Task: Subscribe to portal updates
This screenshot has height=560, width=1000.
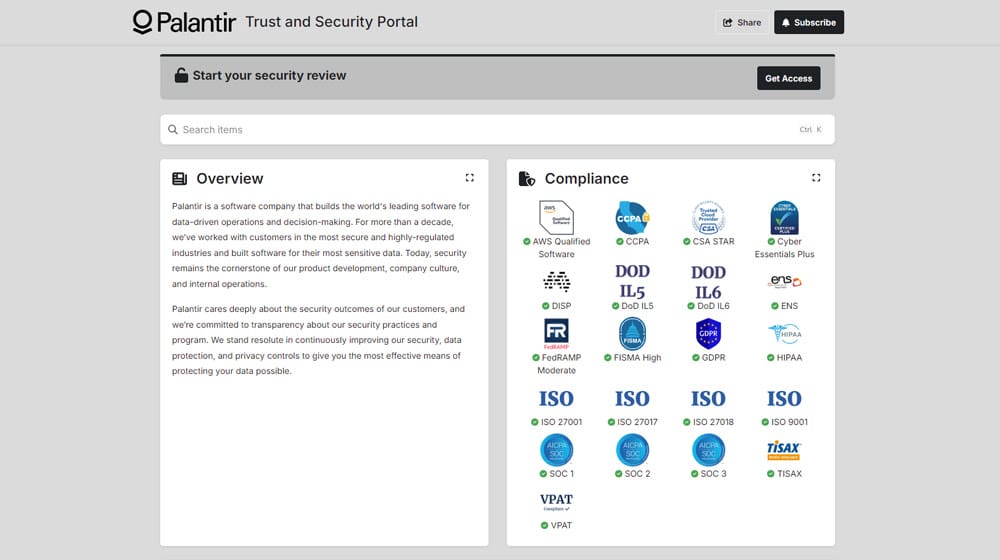Action: click(x=809, y=22)
